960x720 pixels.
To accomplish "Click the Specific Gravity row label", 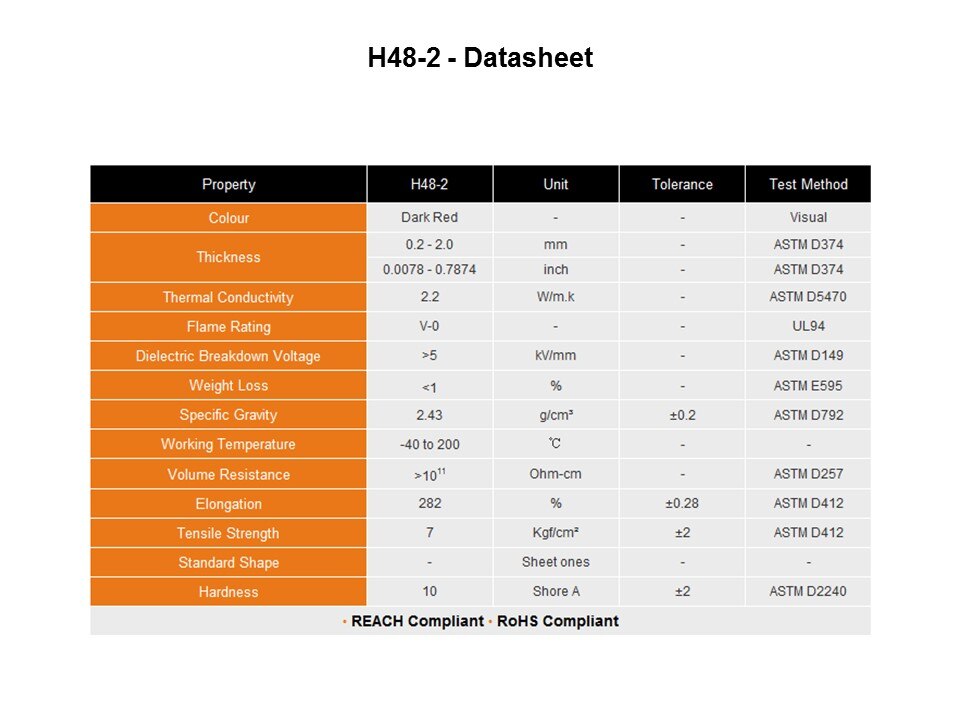I will [228, 415].
